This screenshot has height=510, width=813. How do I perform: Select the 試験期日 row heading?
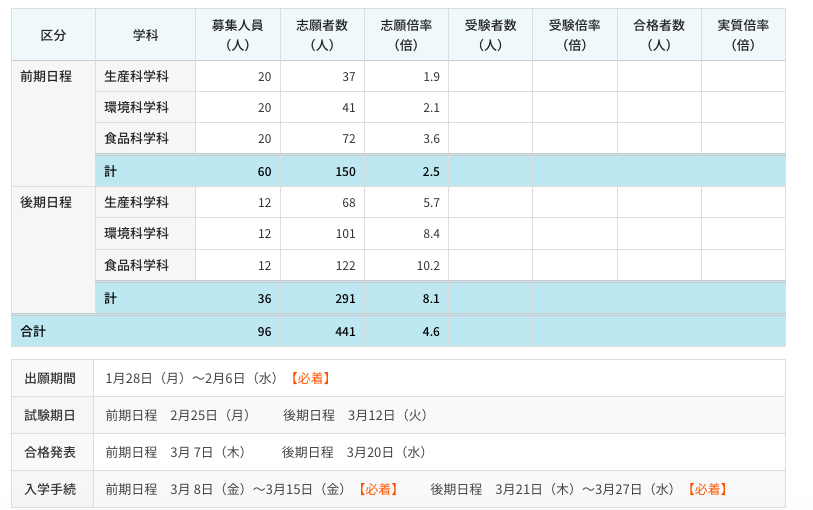(50, 415)
